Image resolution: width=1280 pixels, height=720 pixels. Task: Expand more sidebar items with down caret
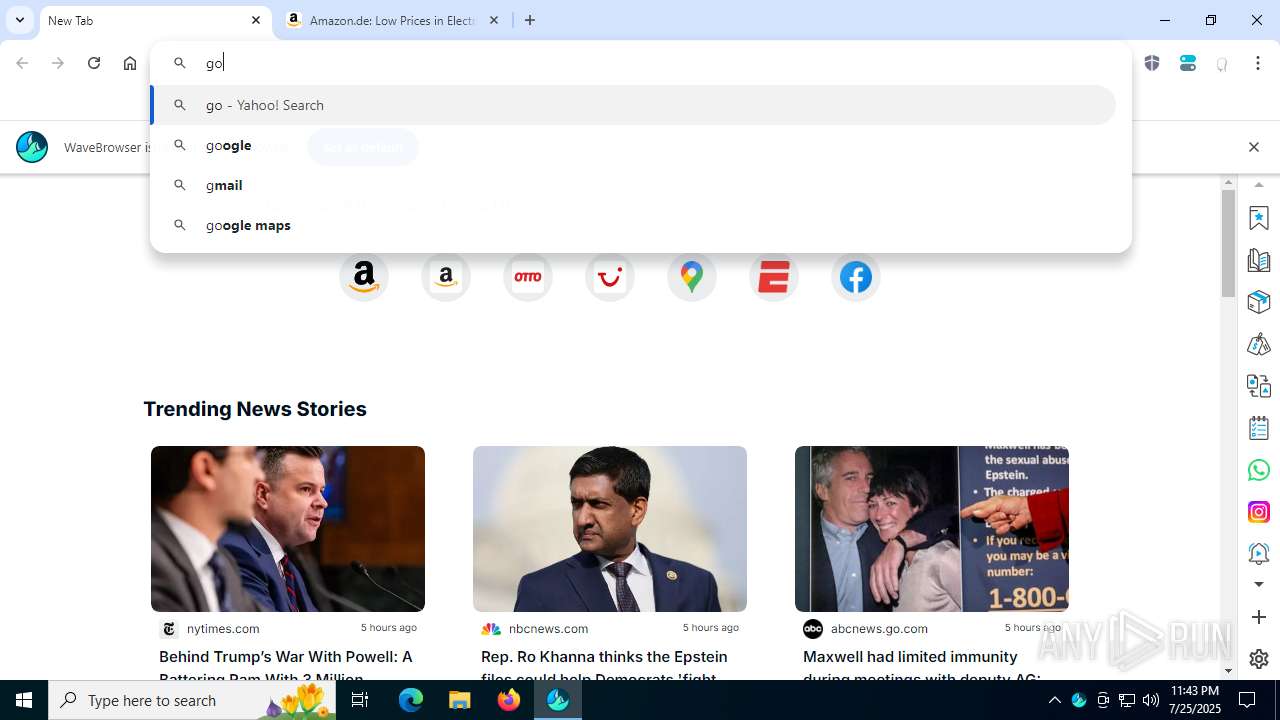pos(1259,584)
